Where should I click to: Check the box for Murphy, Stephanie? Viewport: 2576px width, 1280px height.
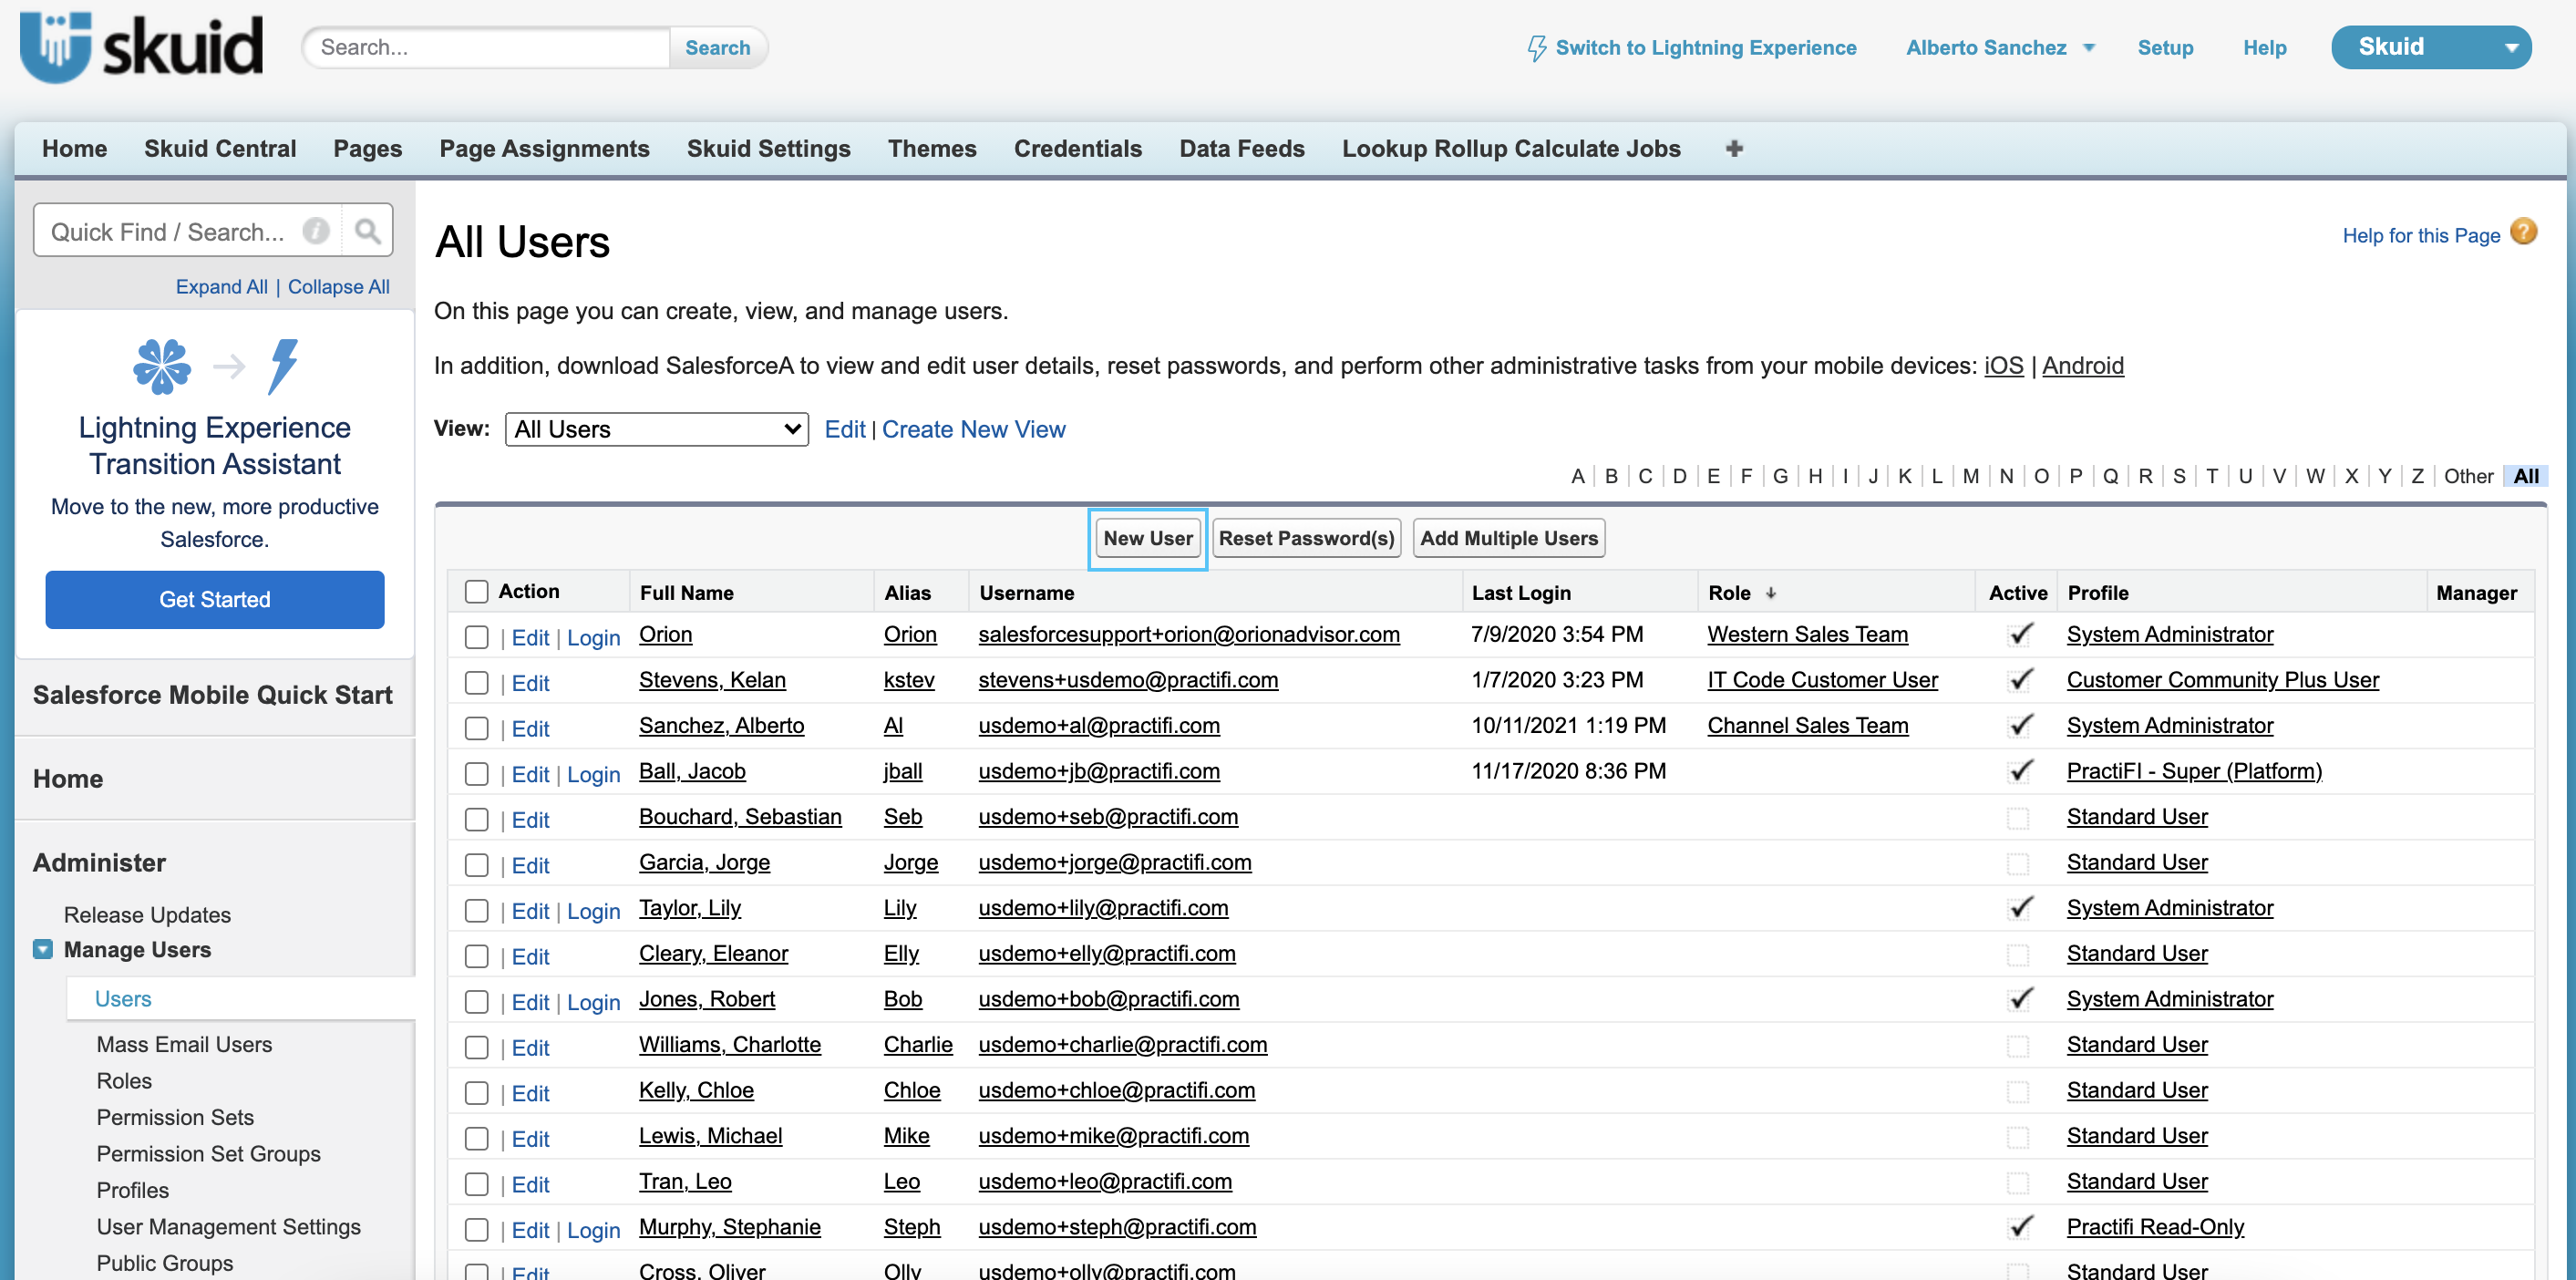(x=477, y=1229)
